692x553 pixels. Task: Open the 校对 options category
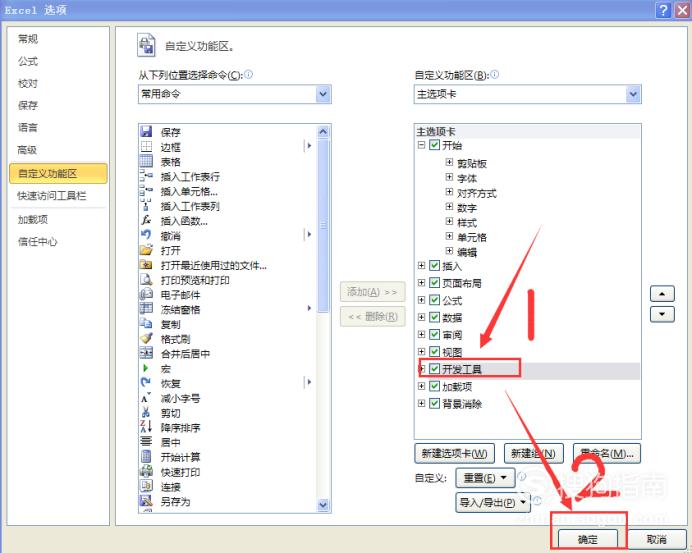click(x=28, y=83)
